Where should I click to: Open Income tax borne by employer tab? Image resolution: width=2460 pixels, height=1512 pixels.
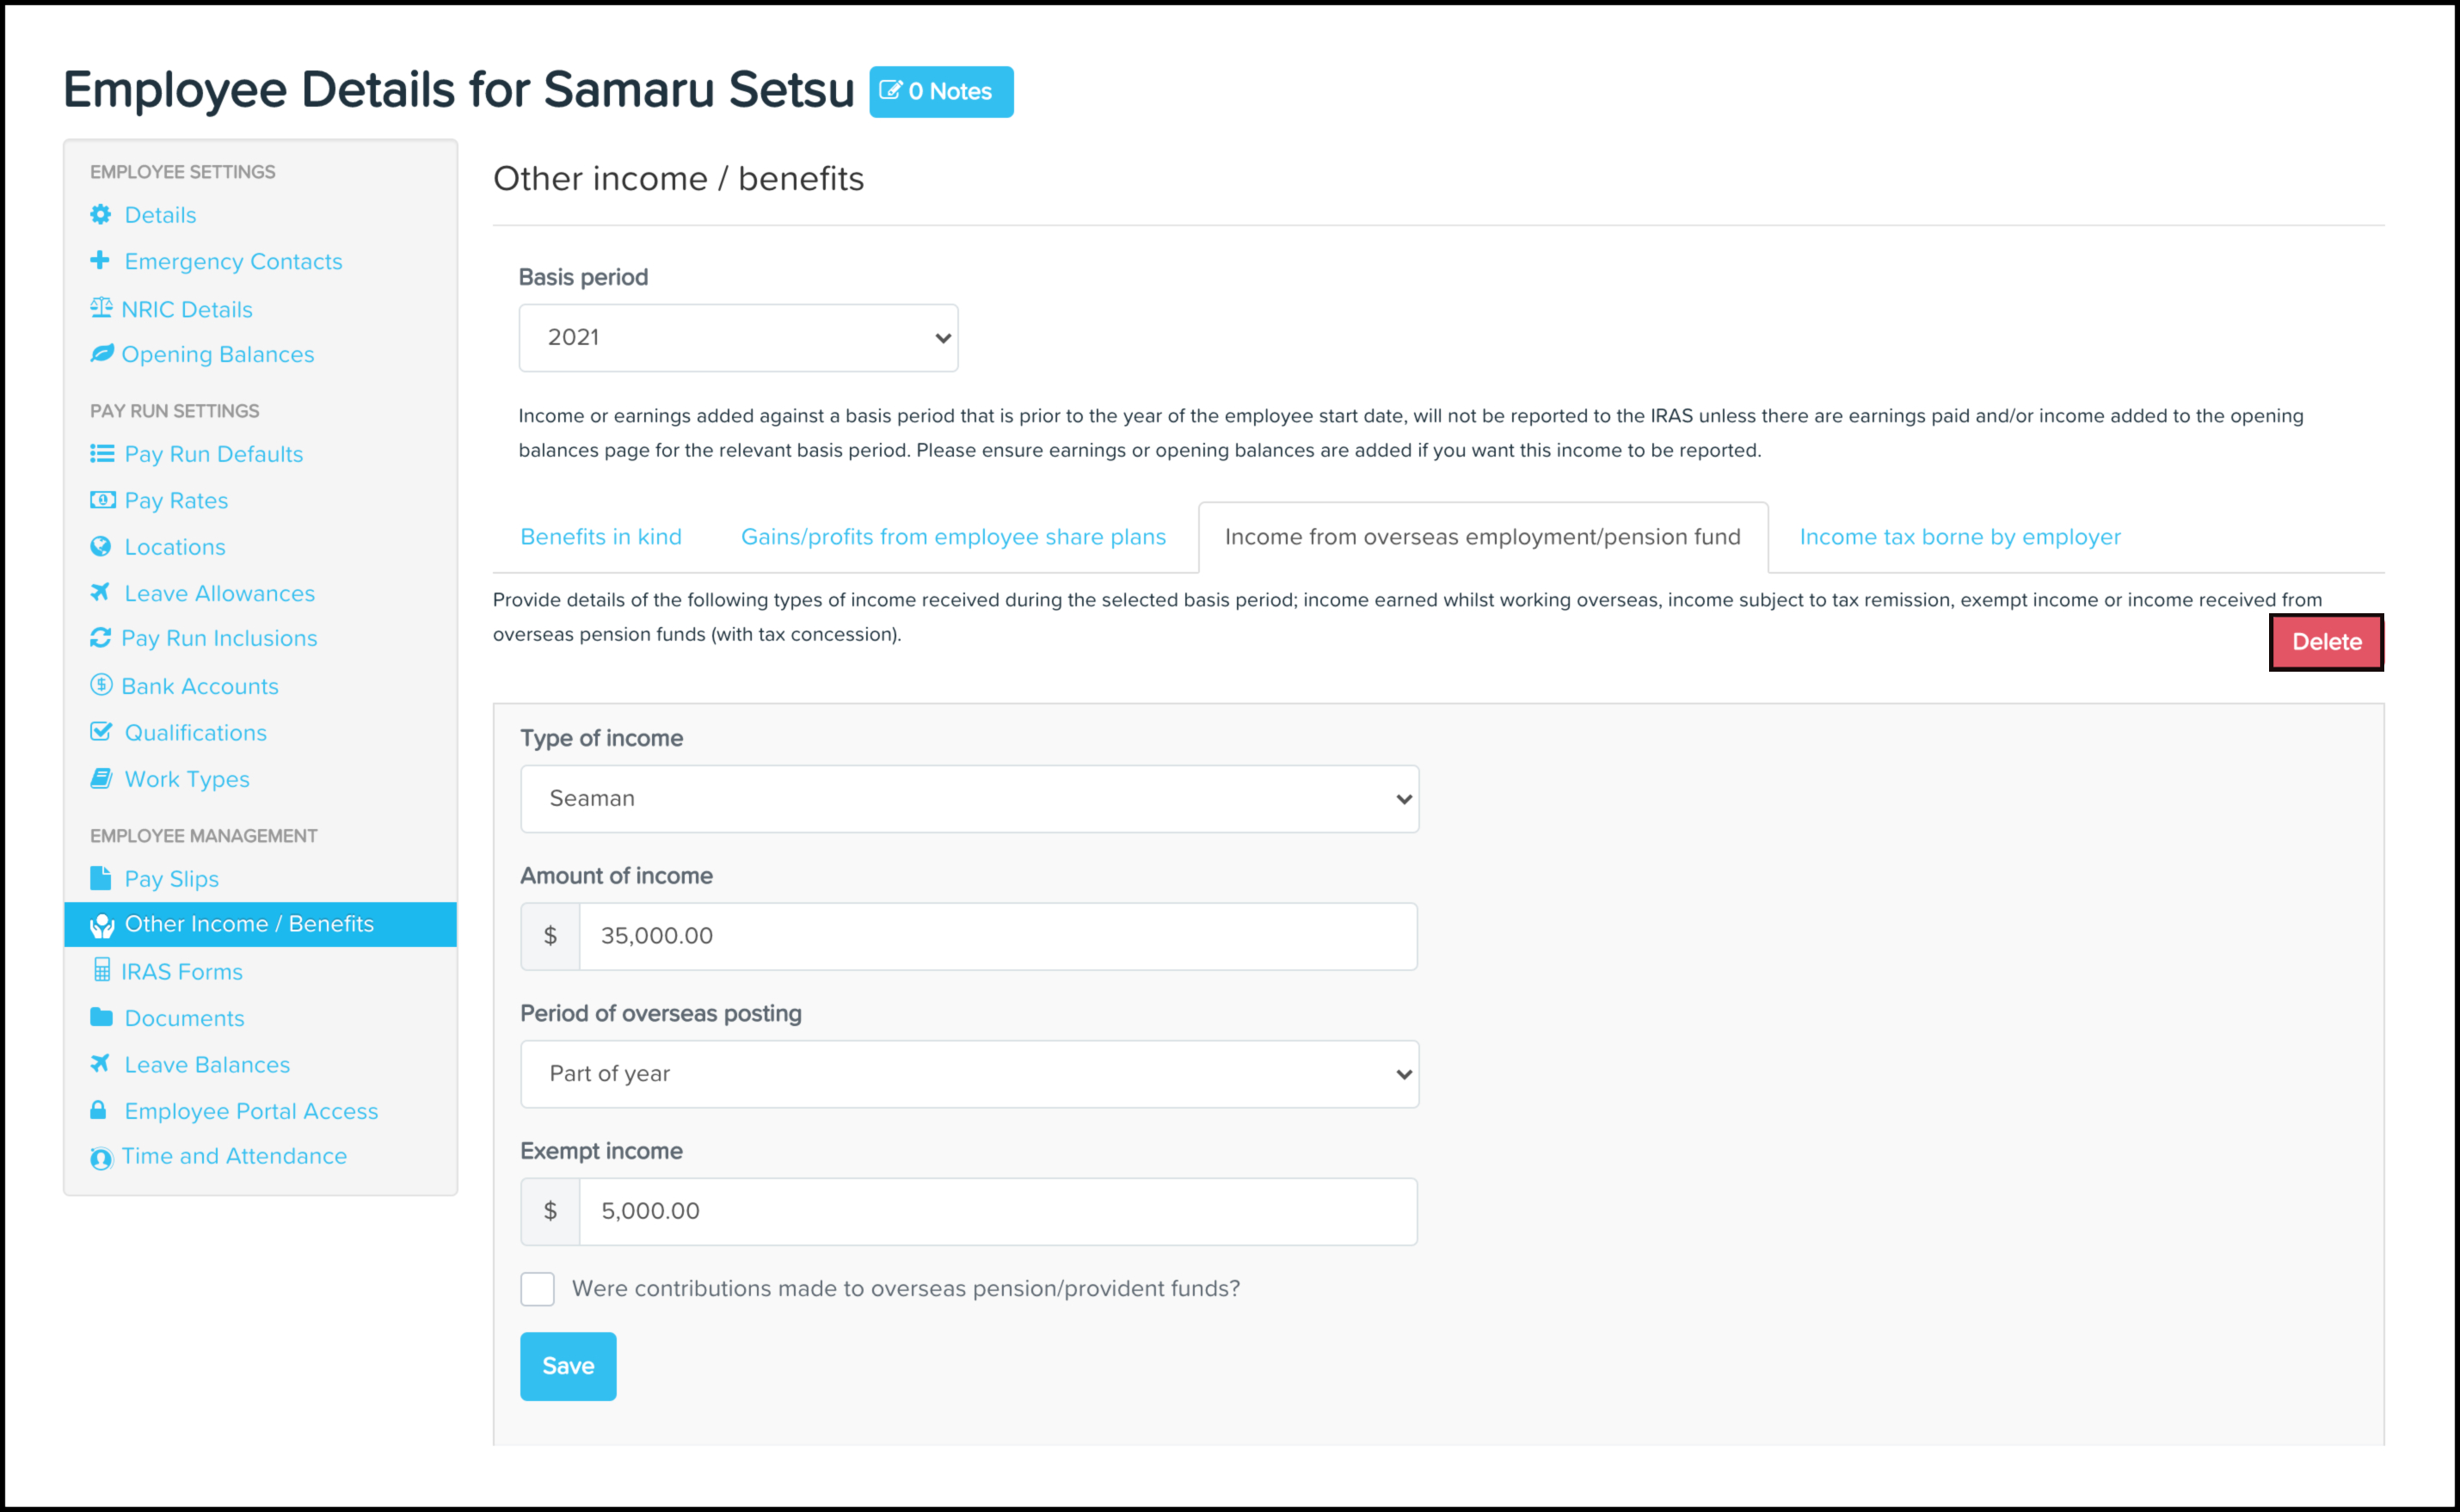(1959, 537)
